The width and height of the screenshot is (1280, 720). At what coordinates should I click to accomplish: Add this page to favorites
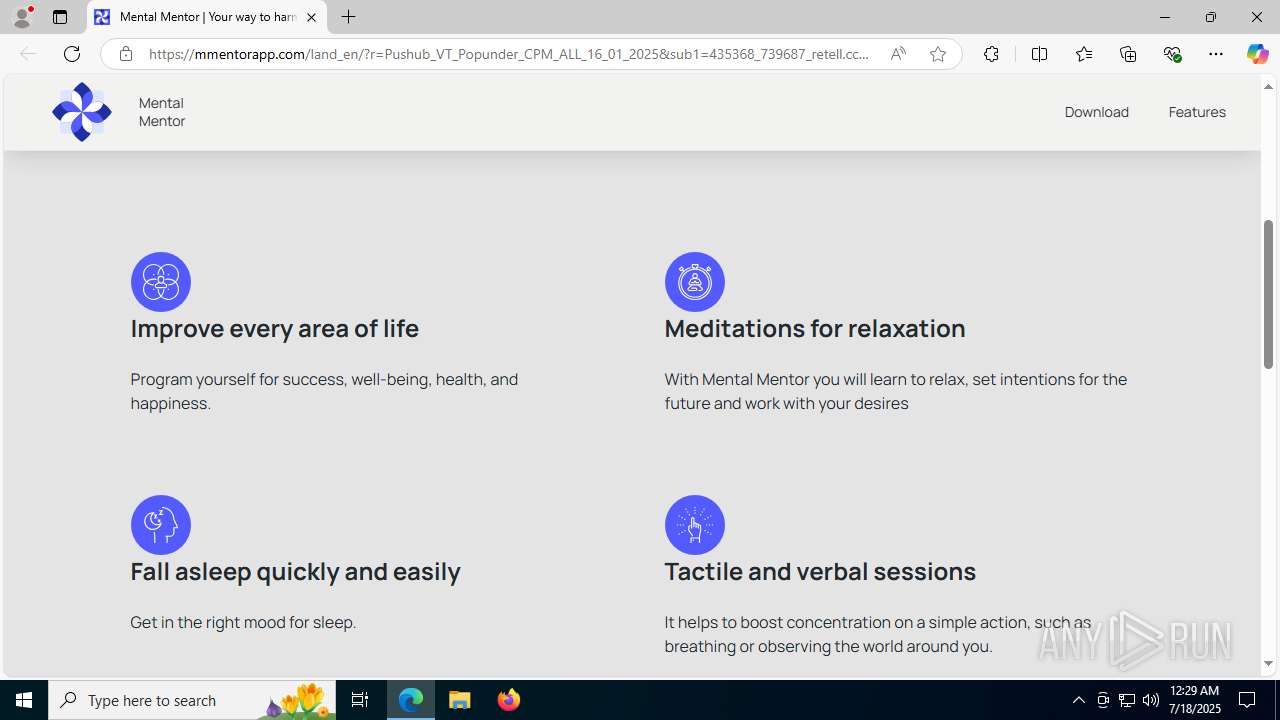click(x=938, y=54)
